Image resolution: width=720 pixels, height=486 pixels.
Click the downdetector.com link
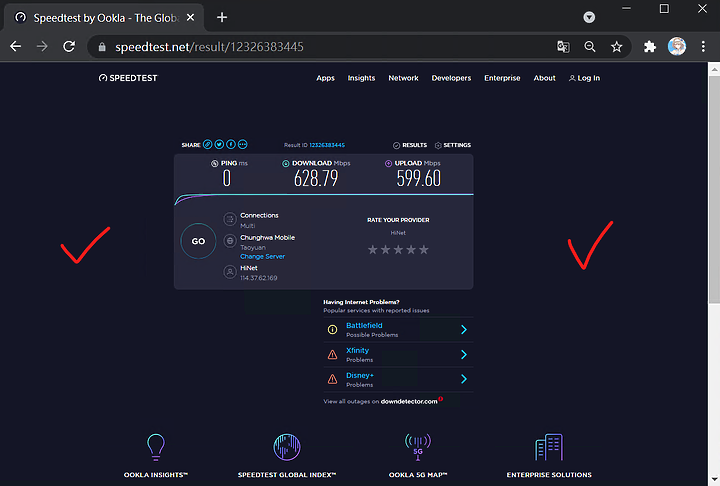click(x=409, y=401)
